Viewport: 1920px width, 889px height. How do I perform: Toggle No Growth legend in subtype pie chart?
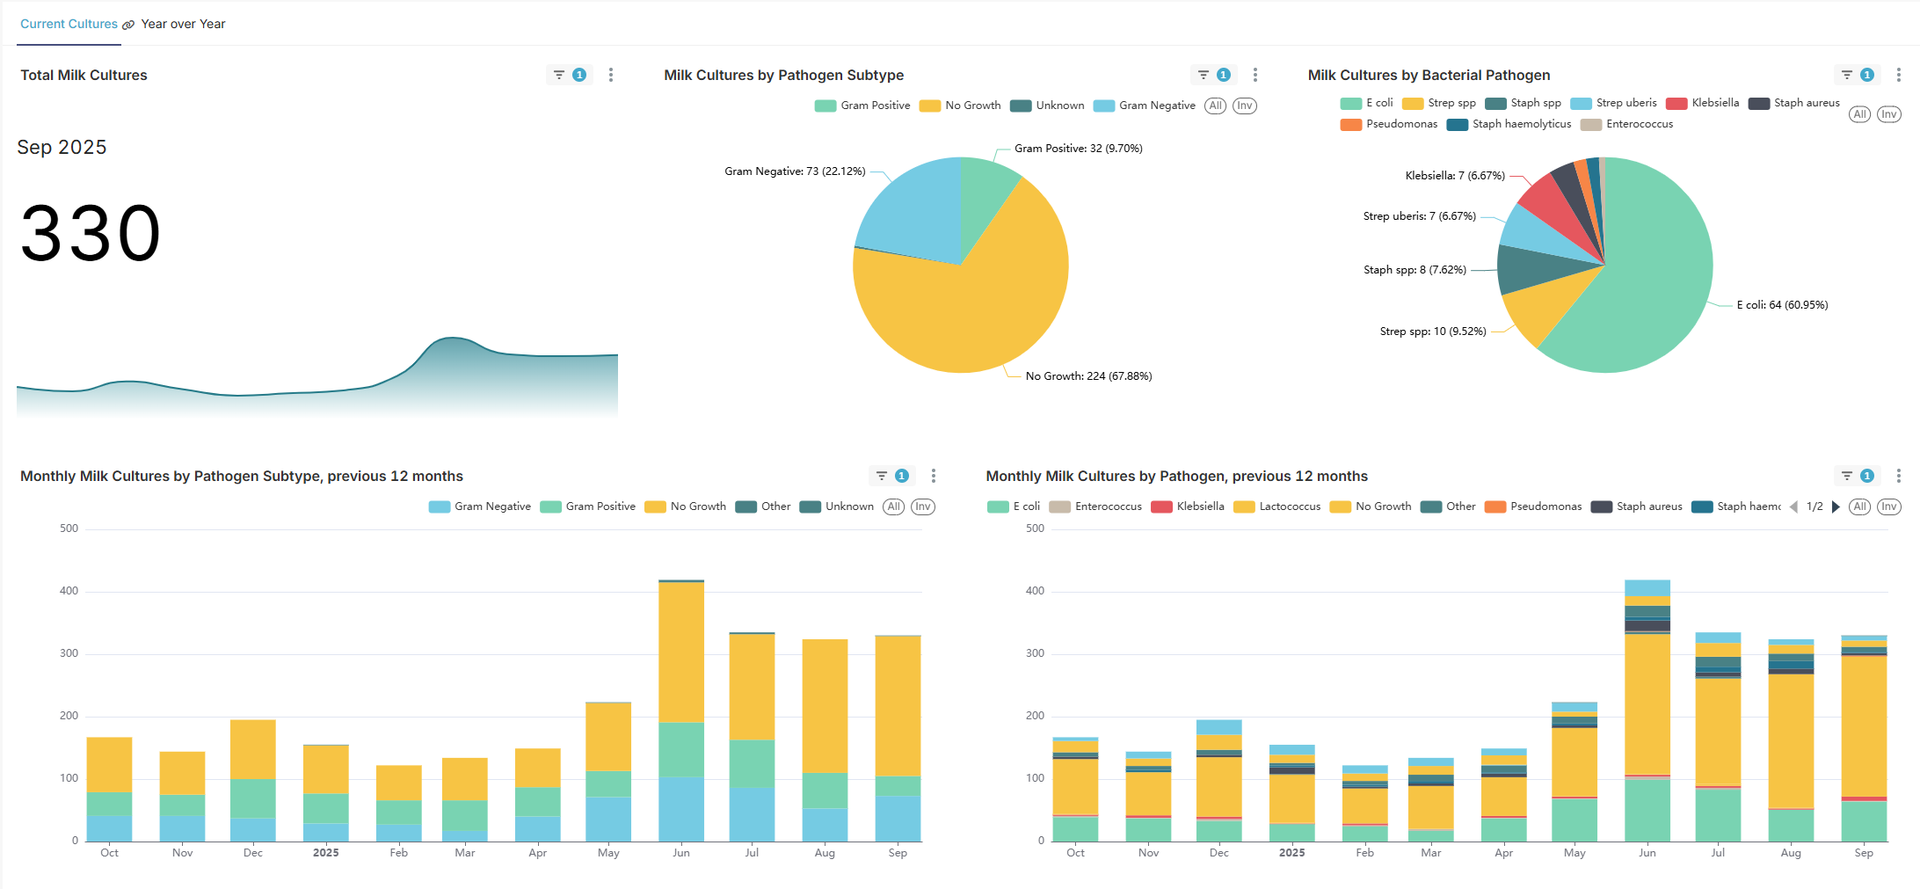[960, 106]
